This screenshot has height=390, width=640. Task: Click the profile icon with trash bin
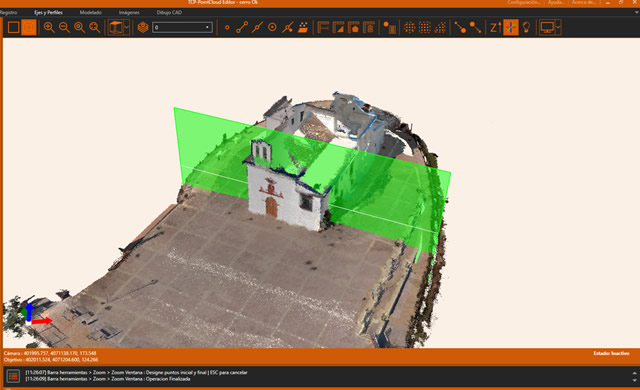click(x=369, y=27)
